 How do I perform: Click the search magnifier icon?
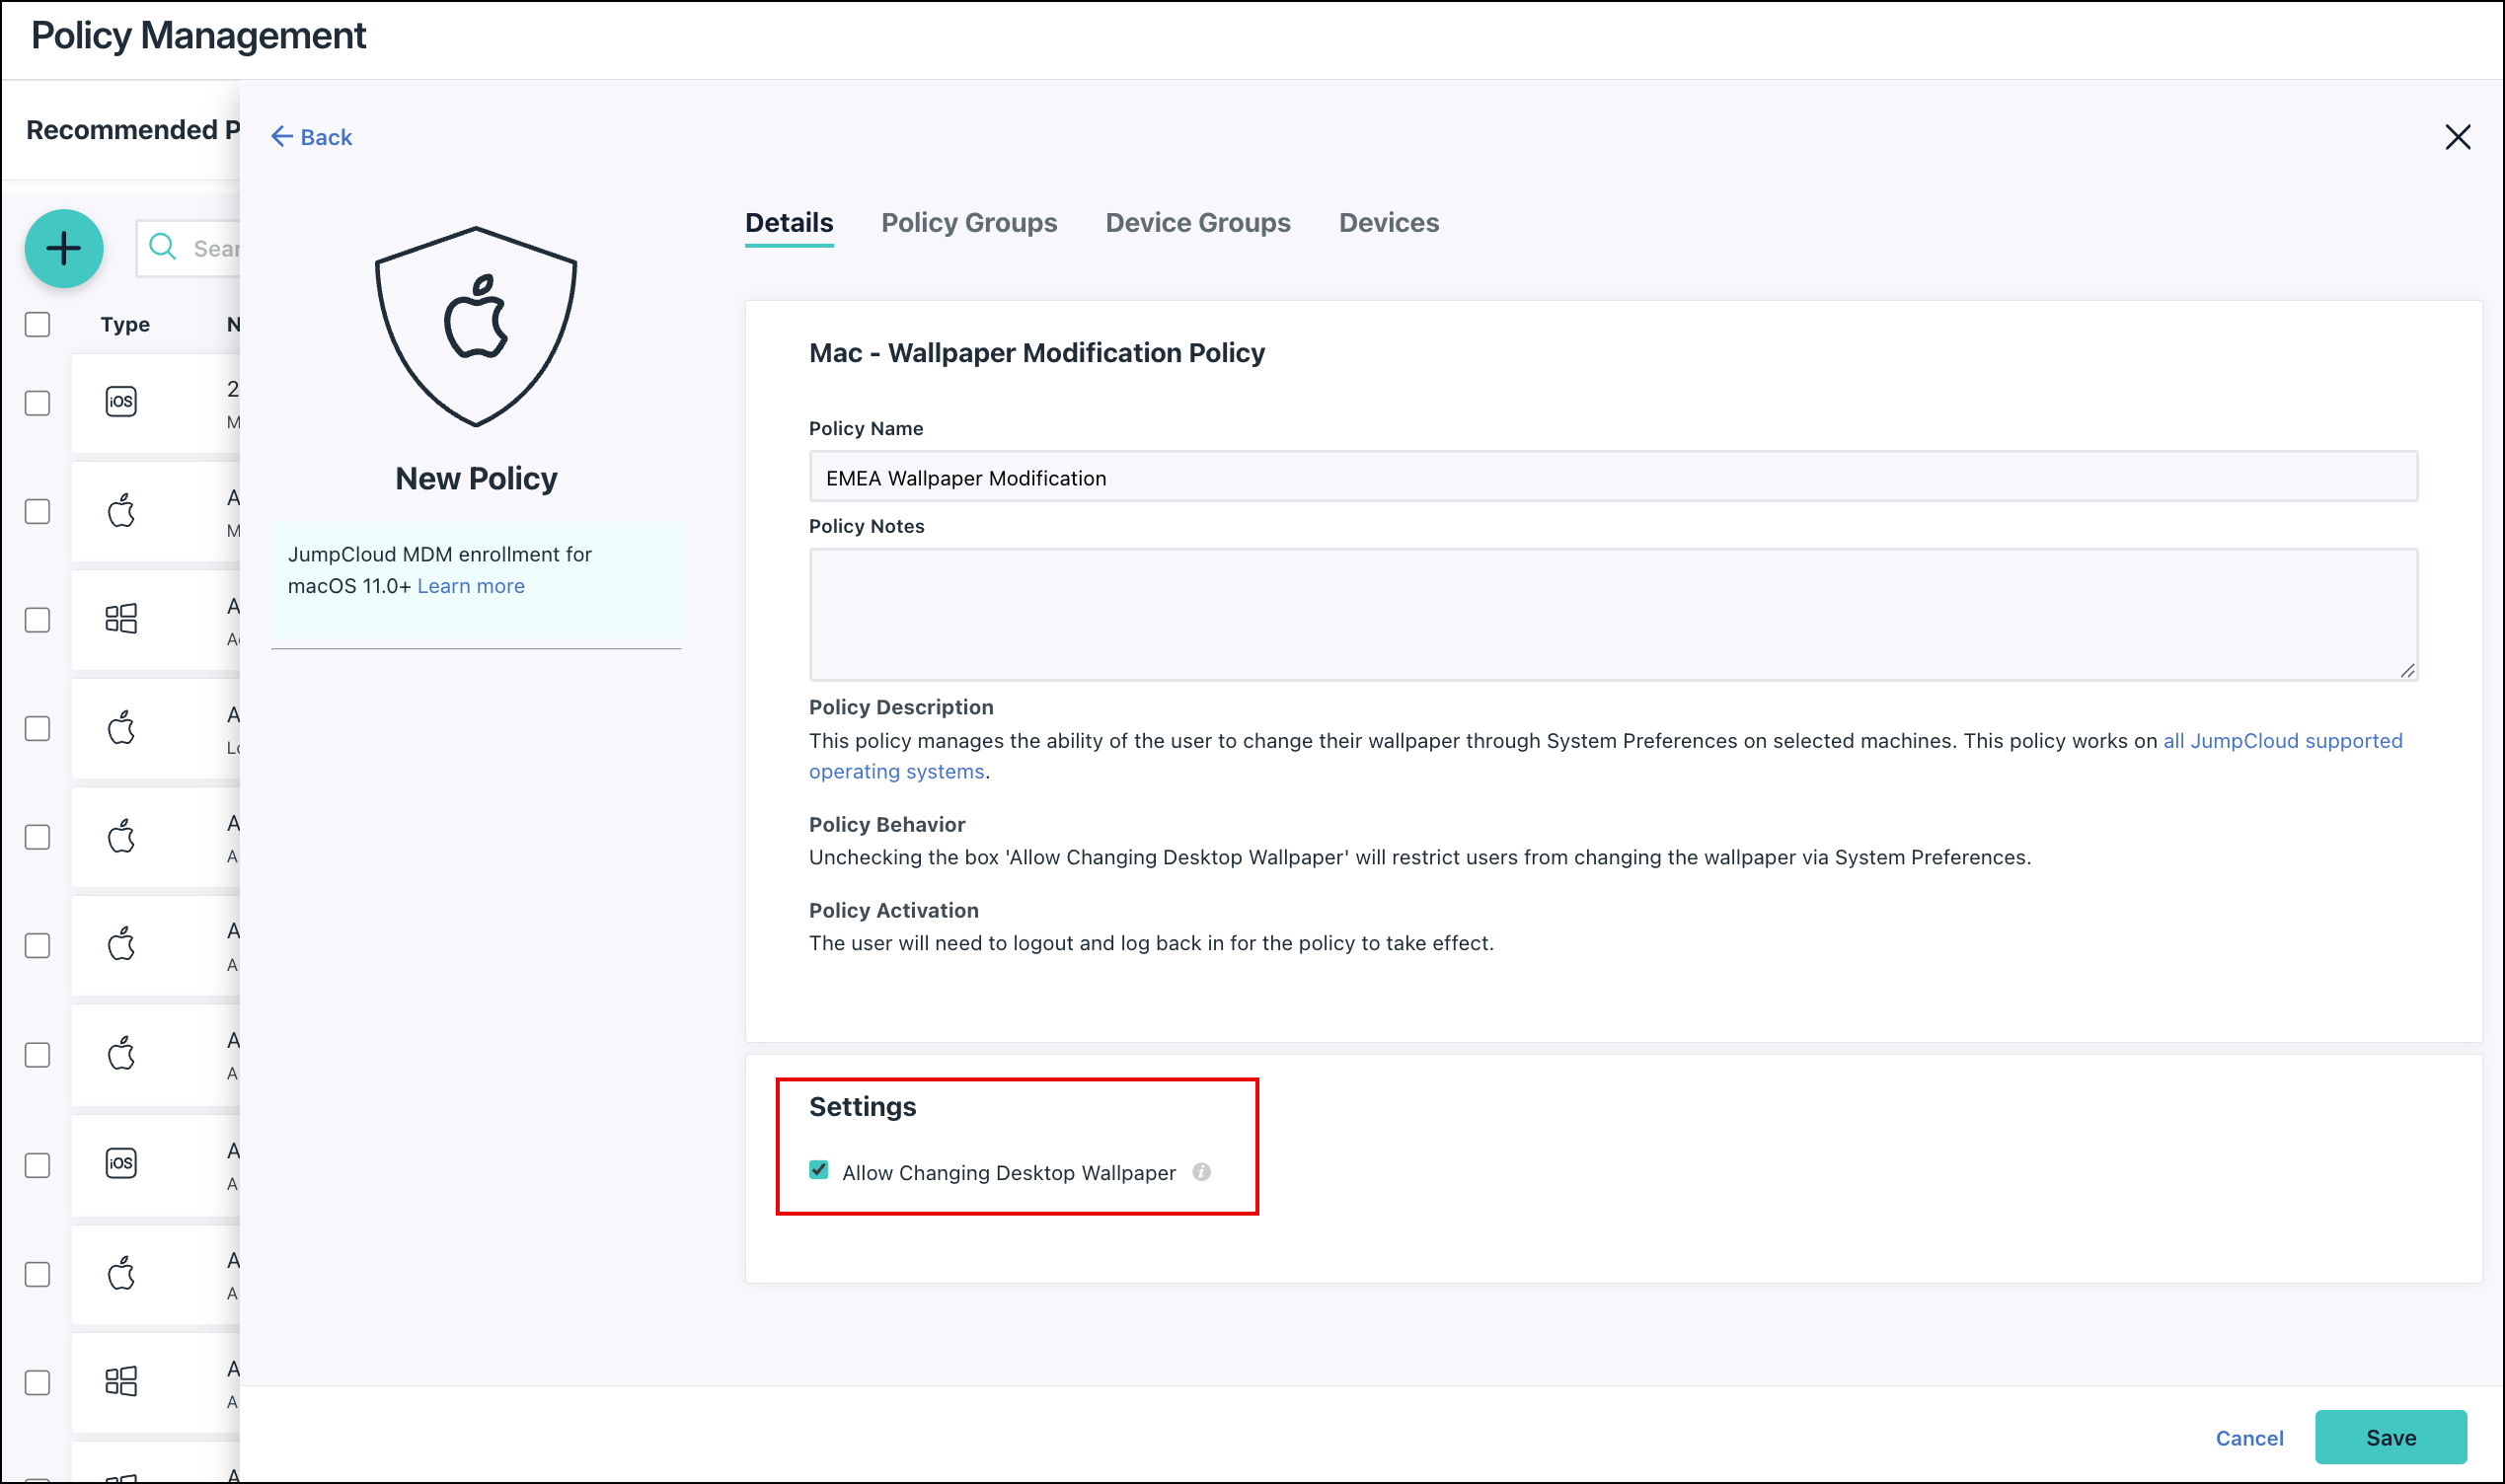pos(162,247)
